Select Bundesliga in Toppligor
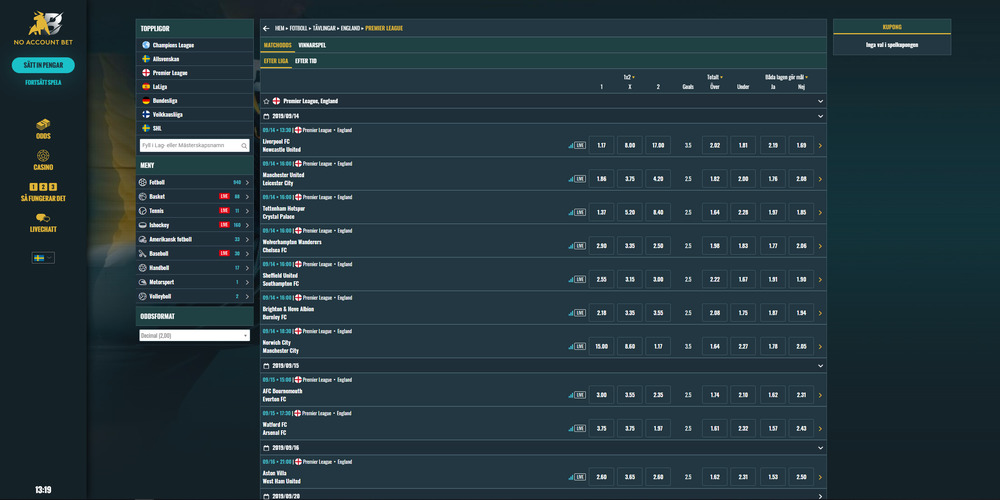This screenshot has width=1000, height=500. point(195,101)
